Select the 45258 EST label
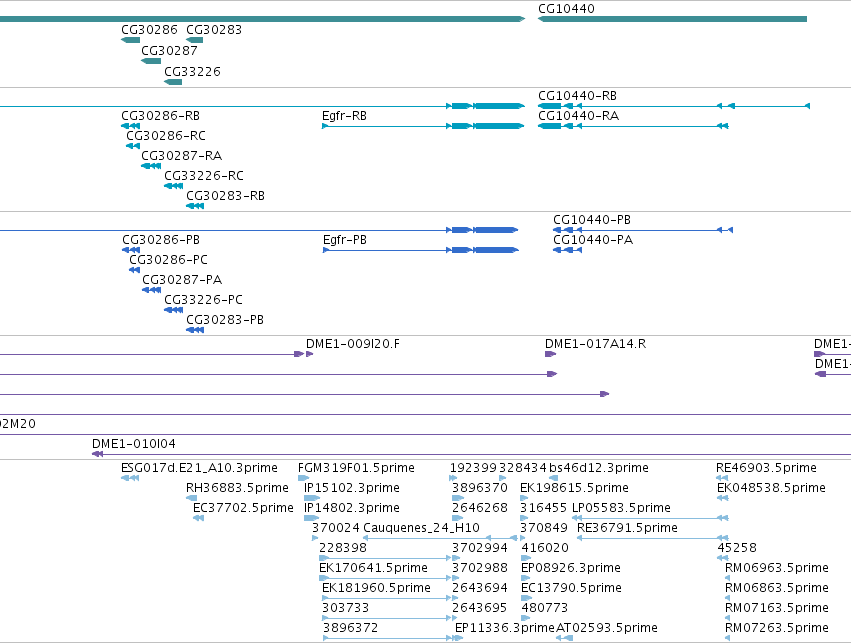Screen dimensions: 851x643 coord(737,548)
